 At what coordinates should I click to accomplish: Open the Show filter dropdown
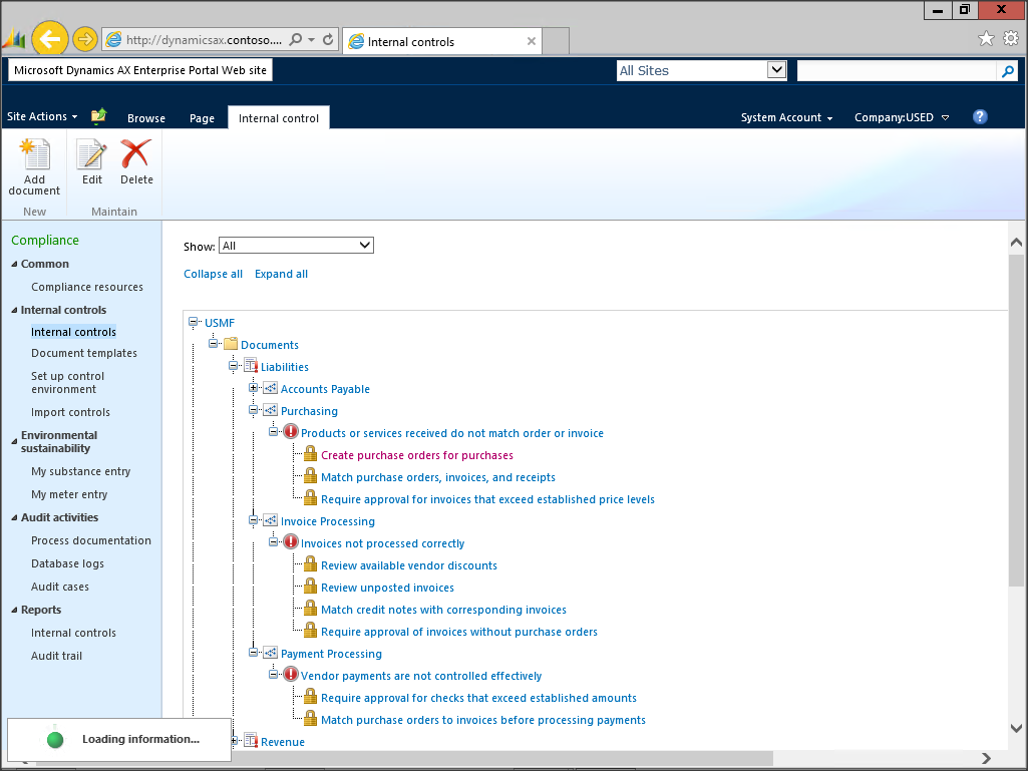[296, 246]
